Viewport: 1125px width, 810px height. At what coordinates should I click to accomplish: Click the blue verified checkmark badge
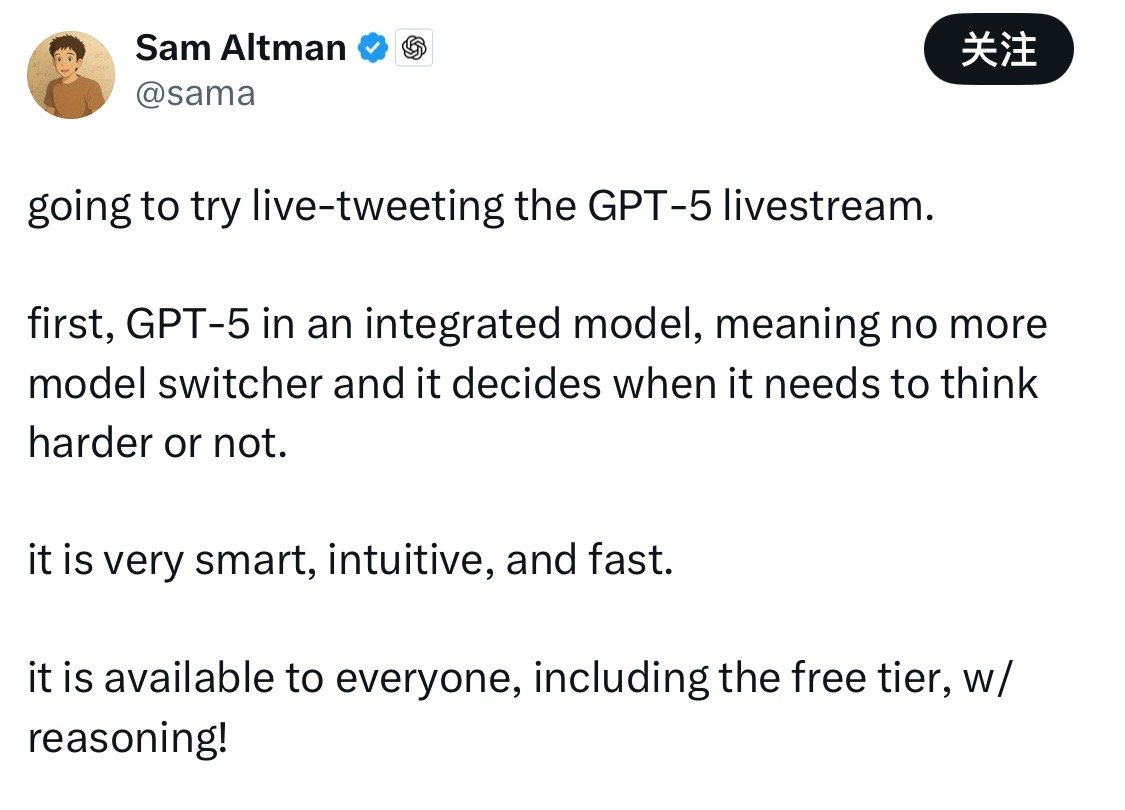point(373,48)
